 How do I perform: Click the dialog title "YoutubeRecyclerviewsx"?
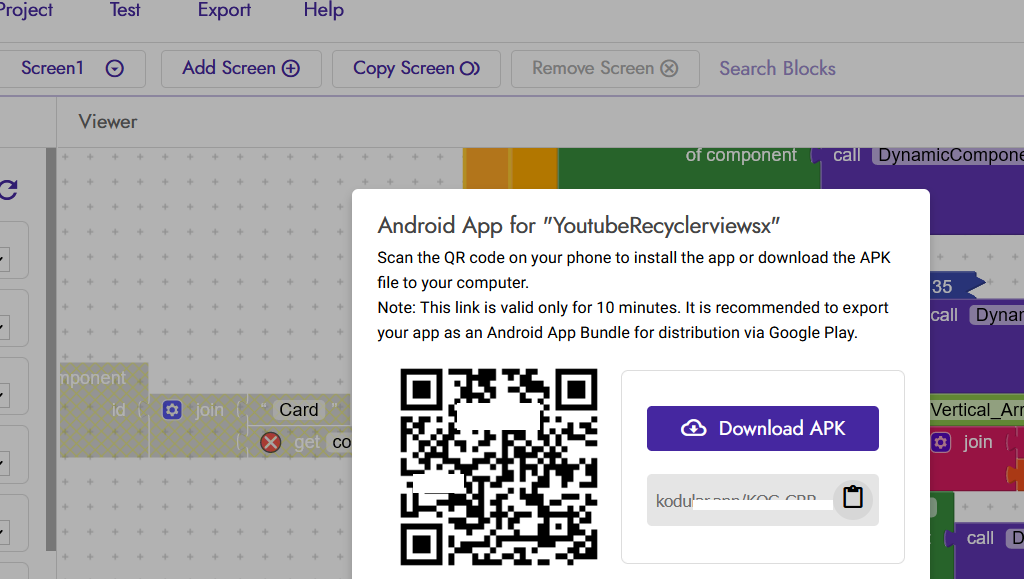coord(662,225)
